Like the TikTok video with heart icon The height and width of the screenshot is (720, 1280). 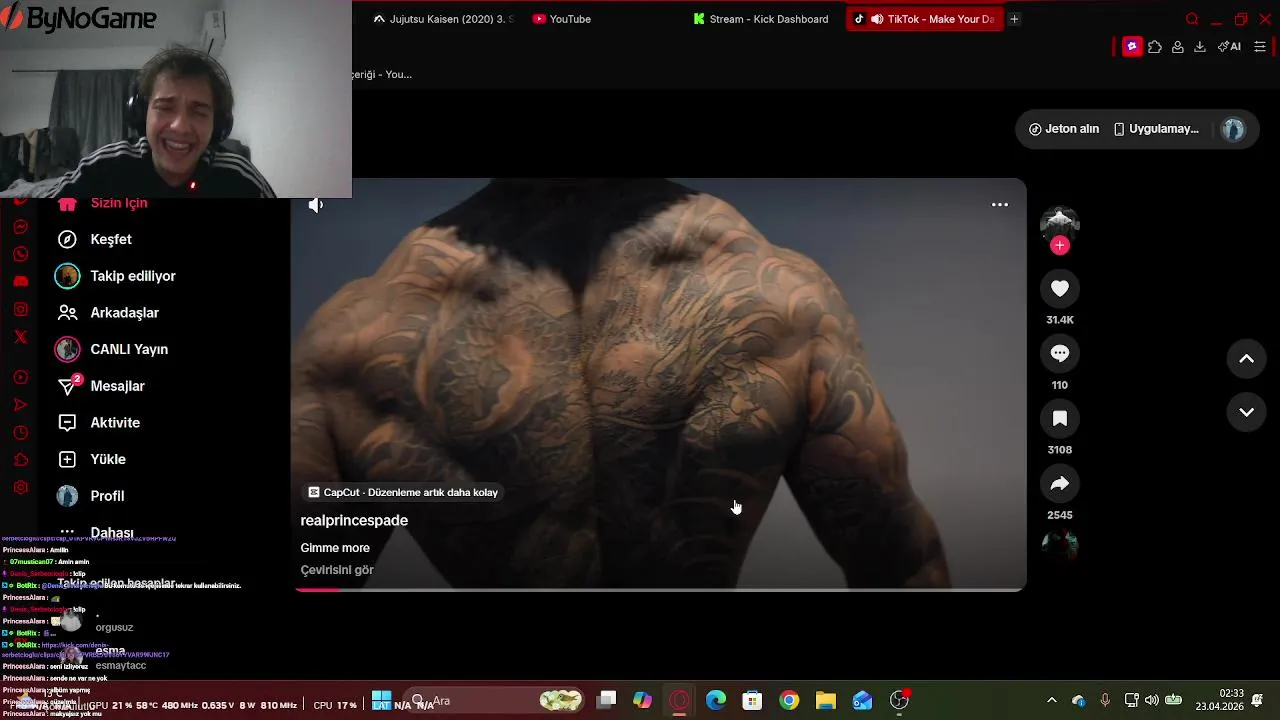tap(1060, 288)
